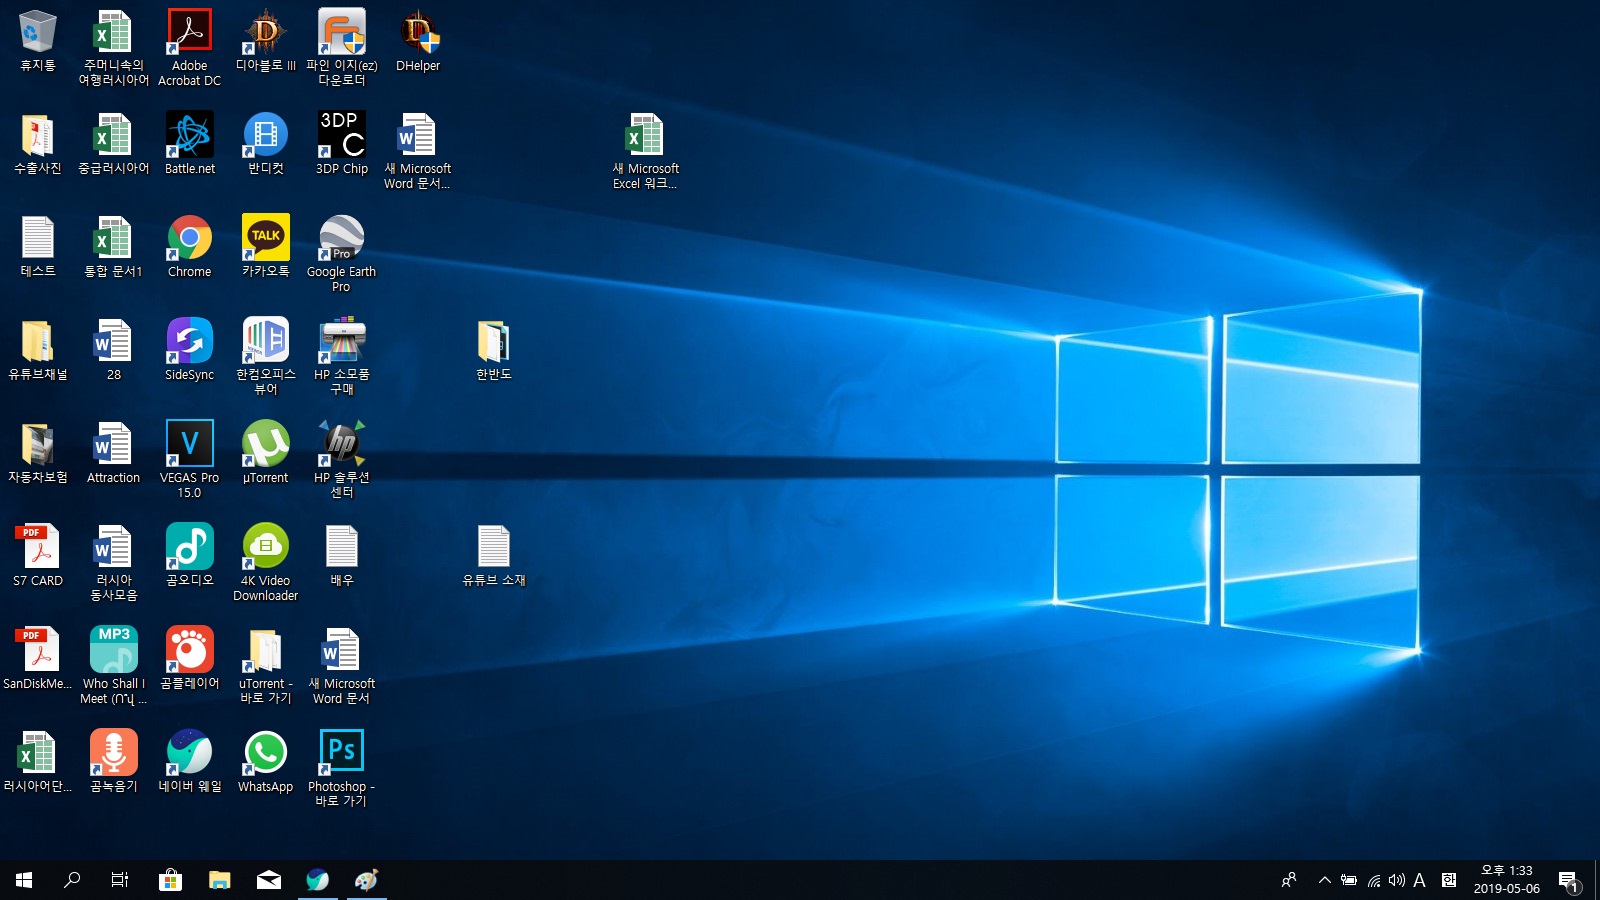Viewport: 1600px width, 900px height.
Task: Select the 한반도 folder icon
Action: tap(494, 350)
